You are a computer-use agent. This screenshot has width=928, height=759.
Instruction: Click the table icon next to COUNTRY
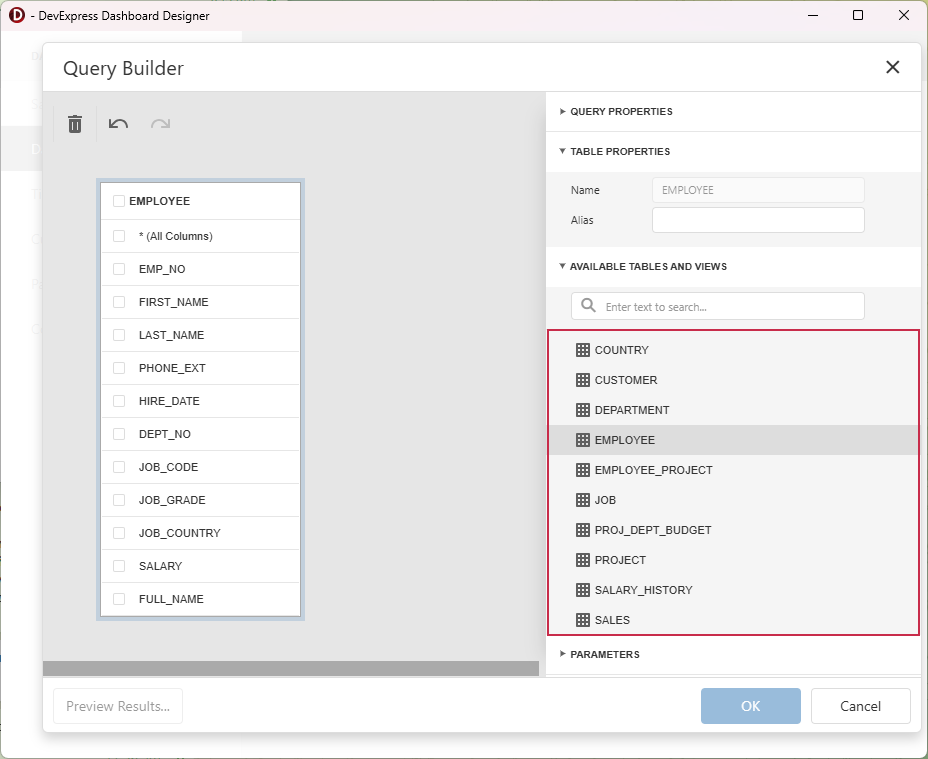(582, 350)
